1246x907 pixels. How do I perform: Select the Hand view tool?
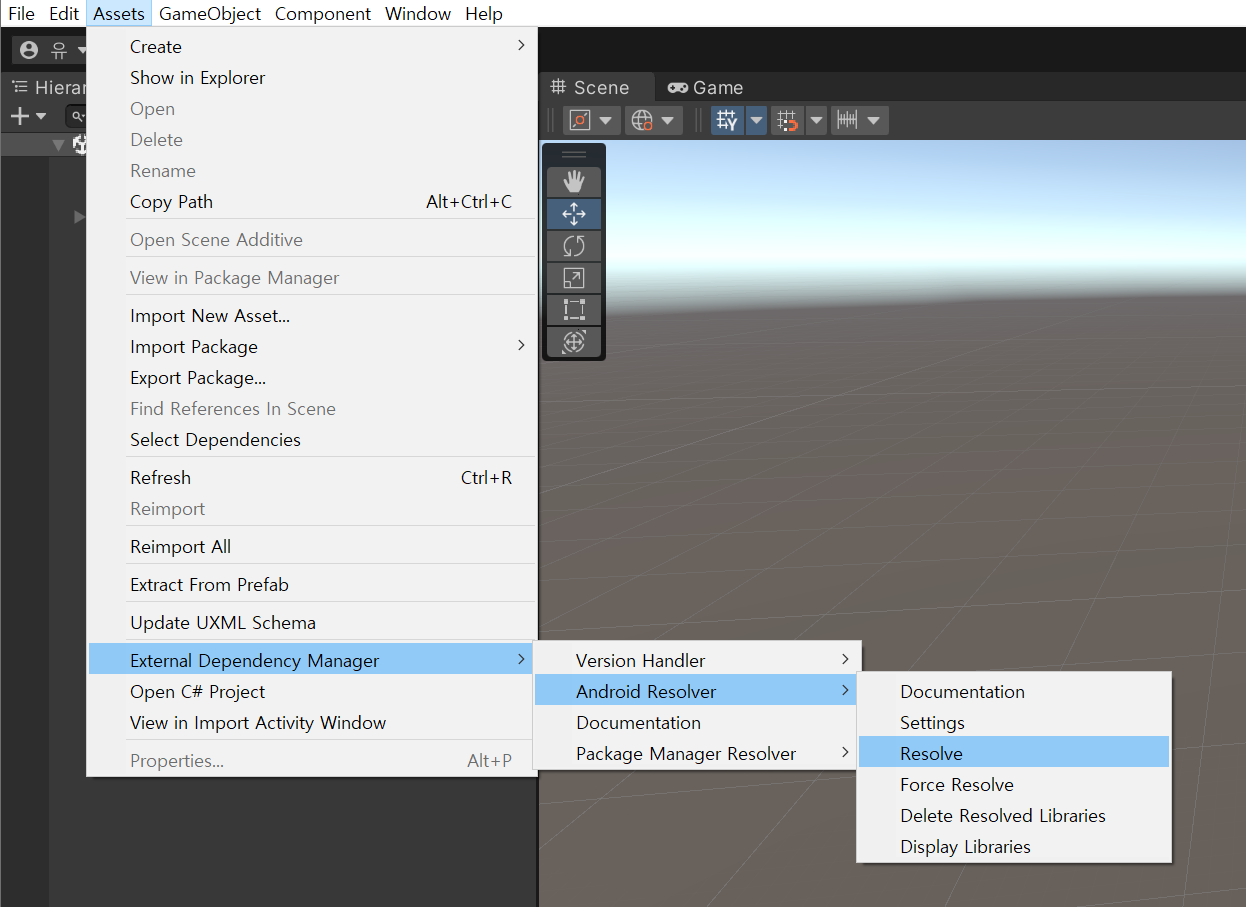pyautogui.click(x=574, y=182)
